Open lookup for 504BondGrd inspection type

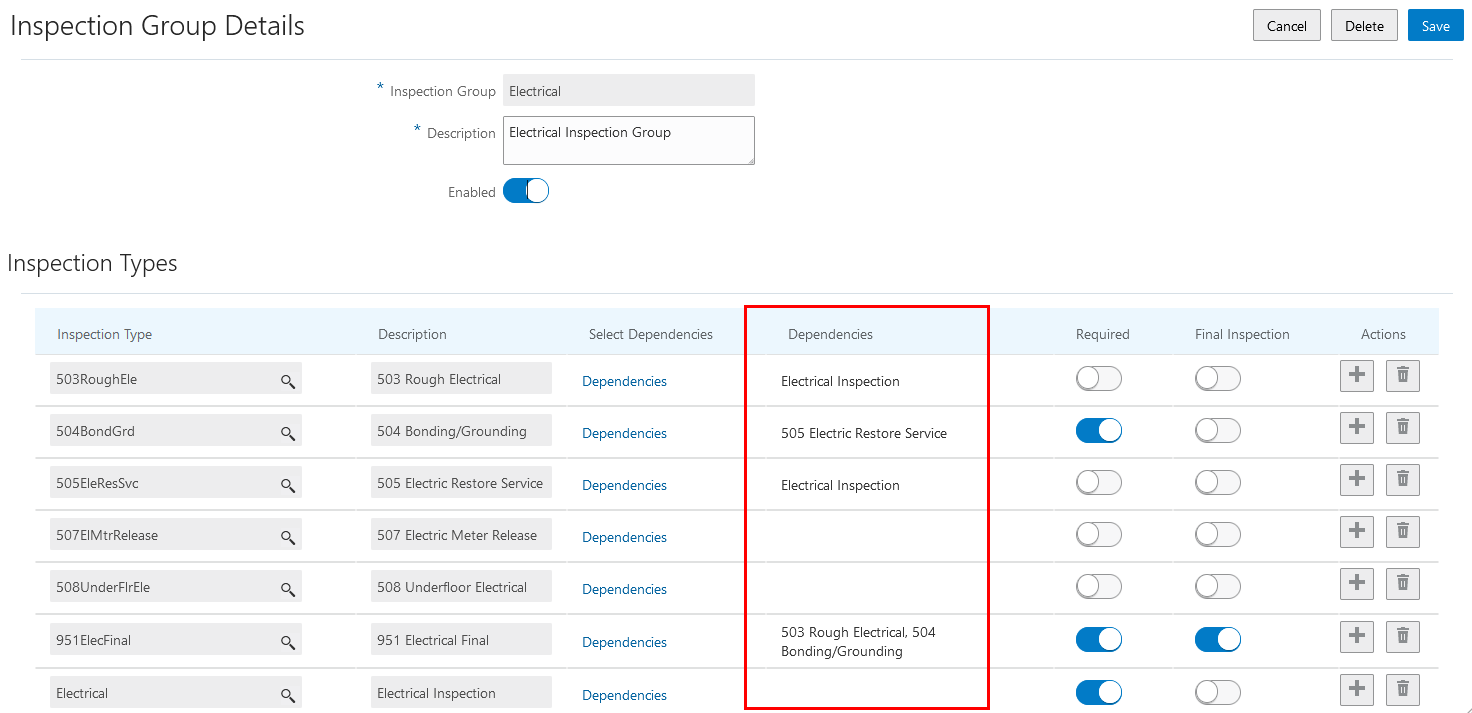point(287,433)
